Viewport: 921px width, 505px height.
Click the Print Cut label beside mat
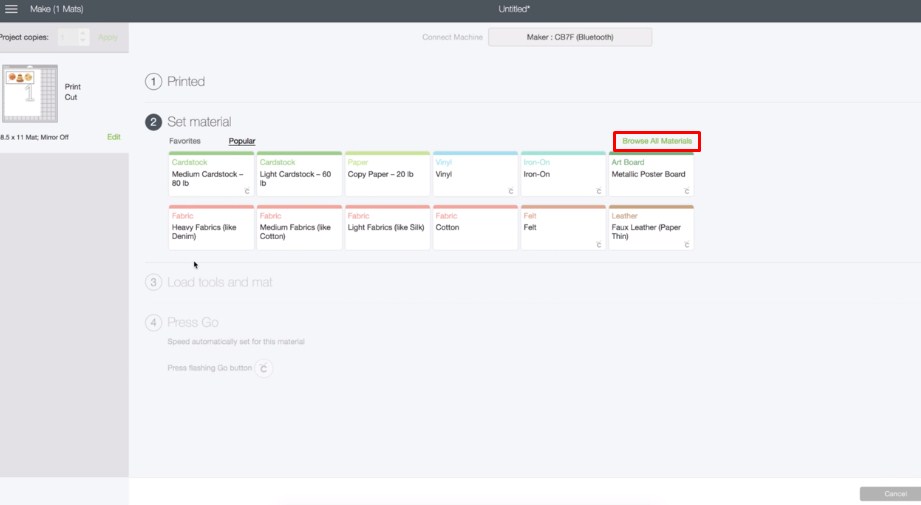(x=72, y=92)
